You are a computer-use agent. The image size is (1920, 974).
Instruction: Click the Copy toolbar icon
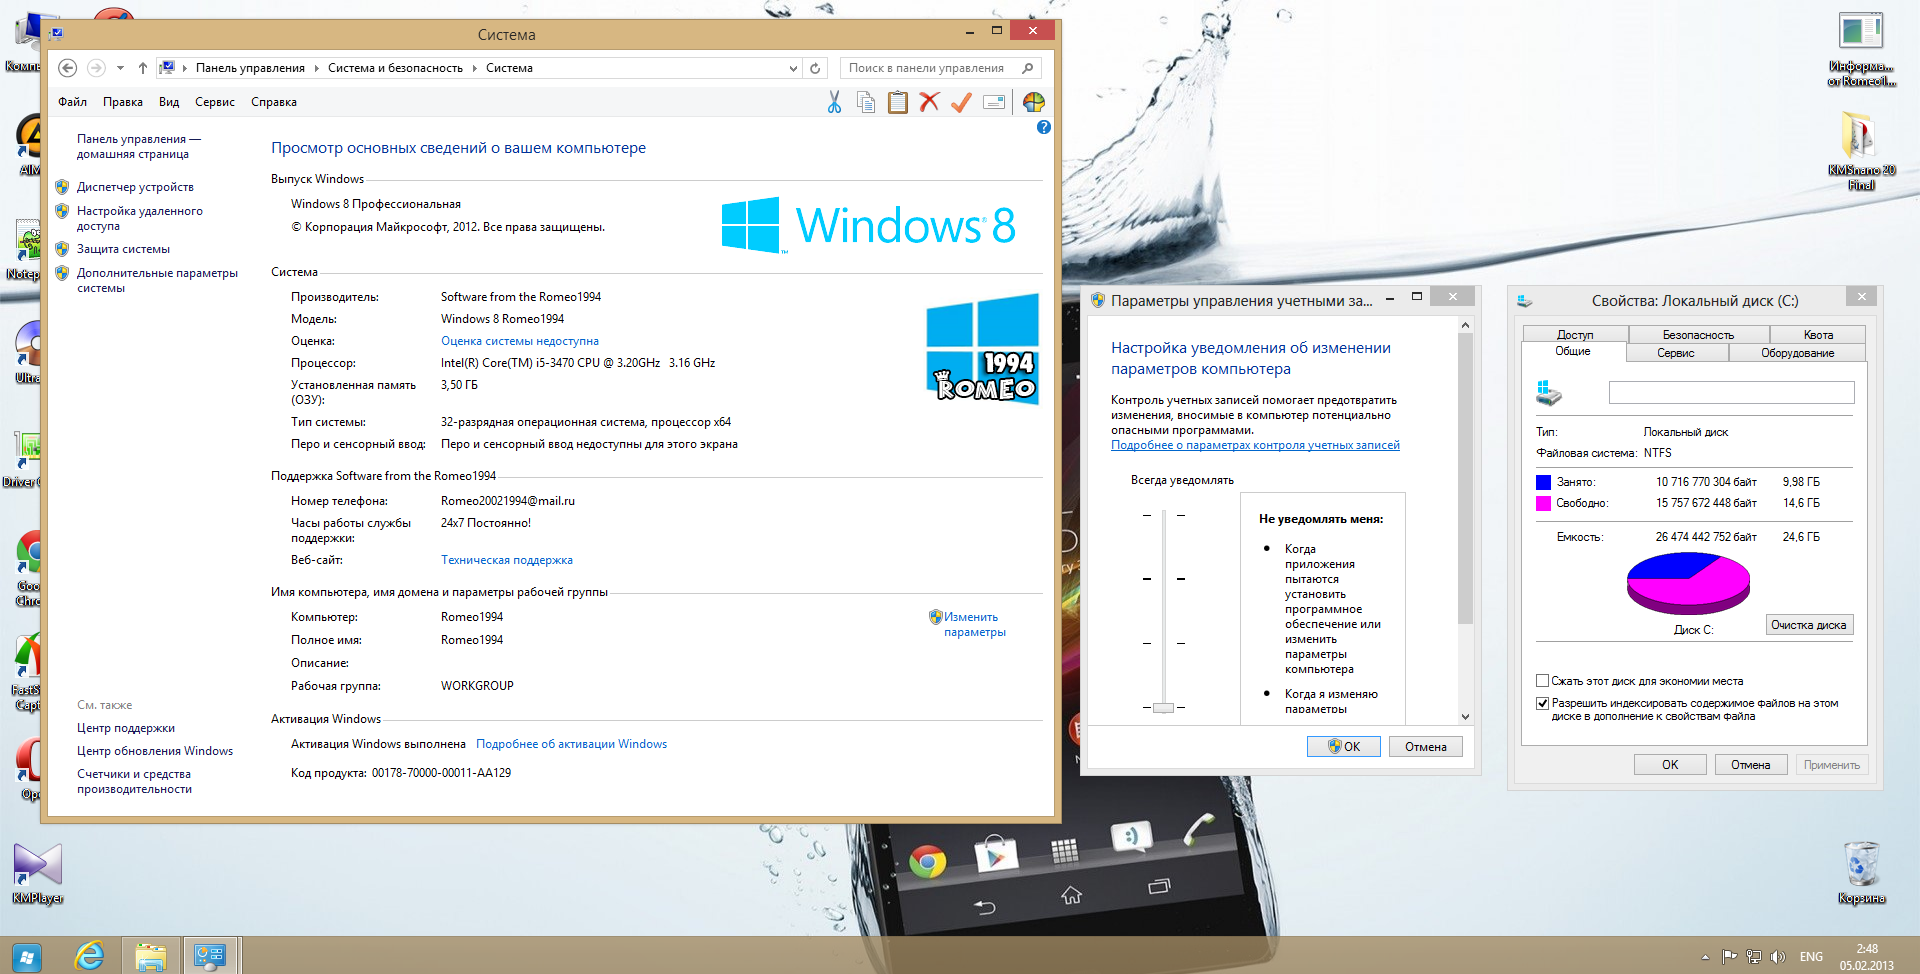pos(866,102)
